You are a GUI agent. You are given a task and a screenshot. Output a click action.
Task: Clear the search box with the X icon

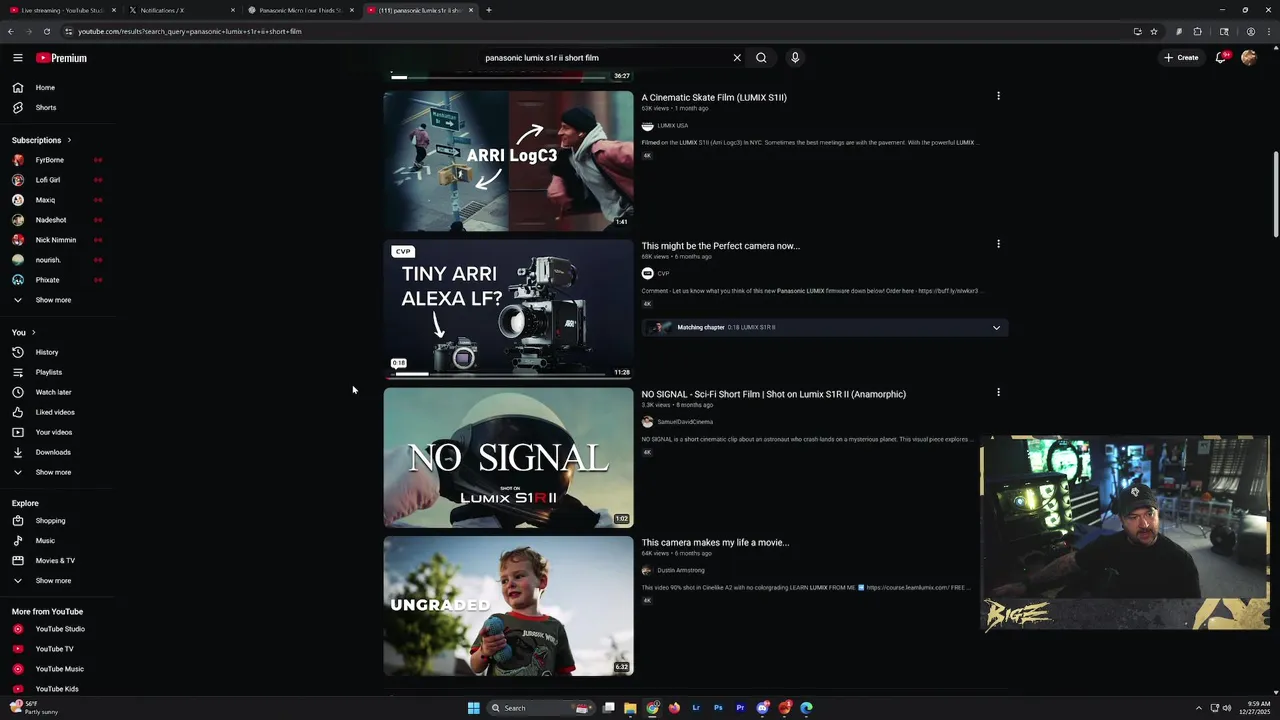737,58
